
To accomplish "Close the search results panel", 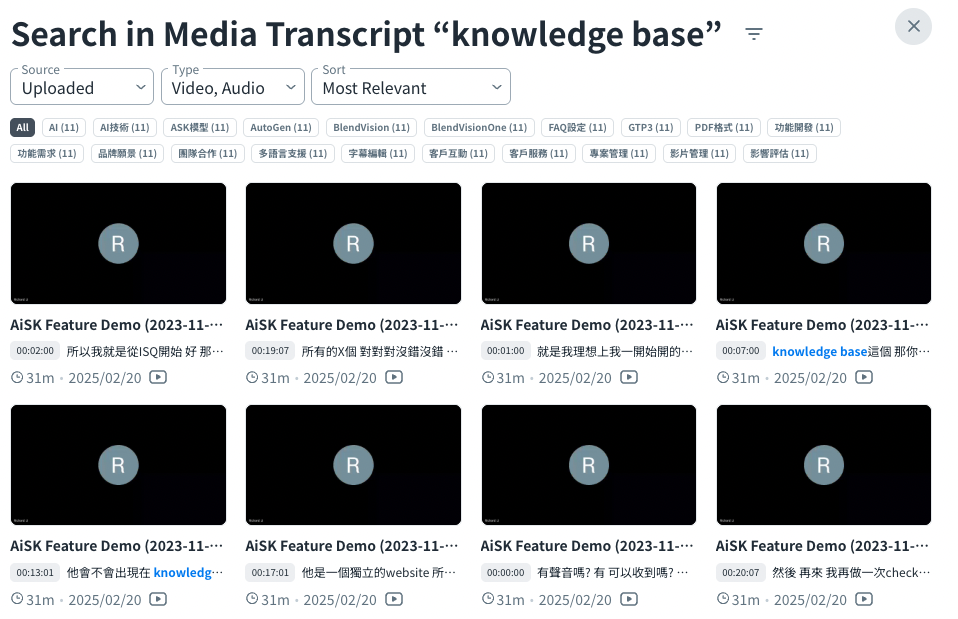I will pos(913,26).
